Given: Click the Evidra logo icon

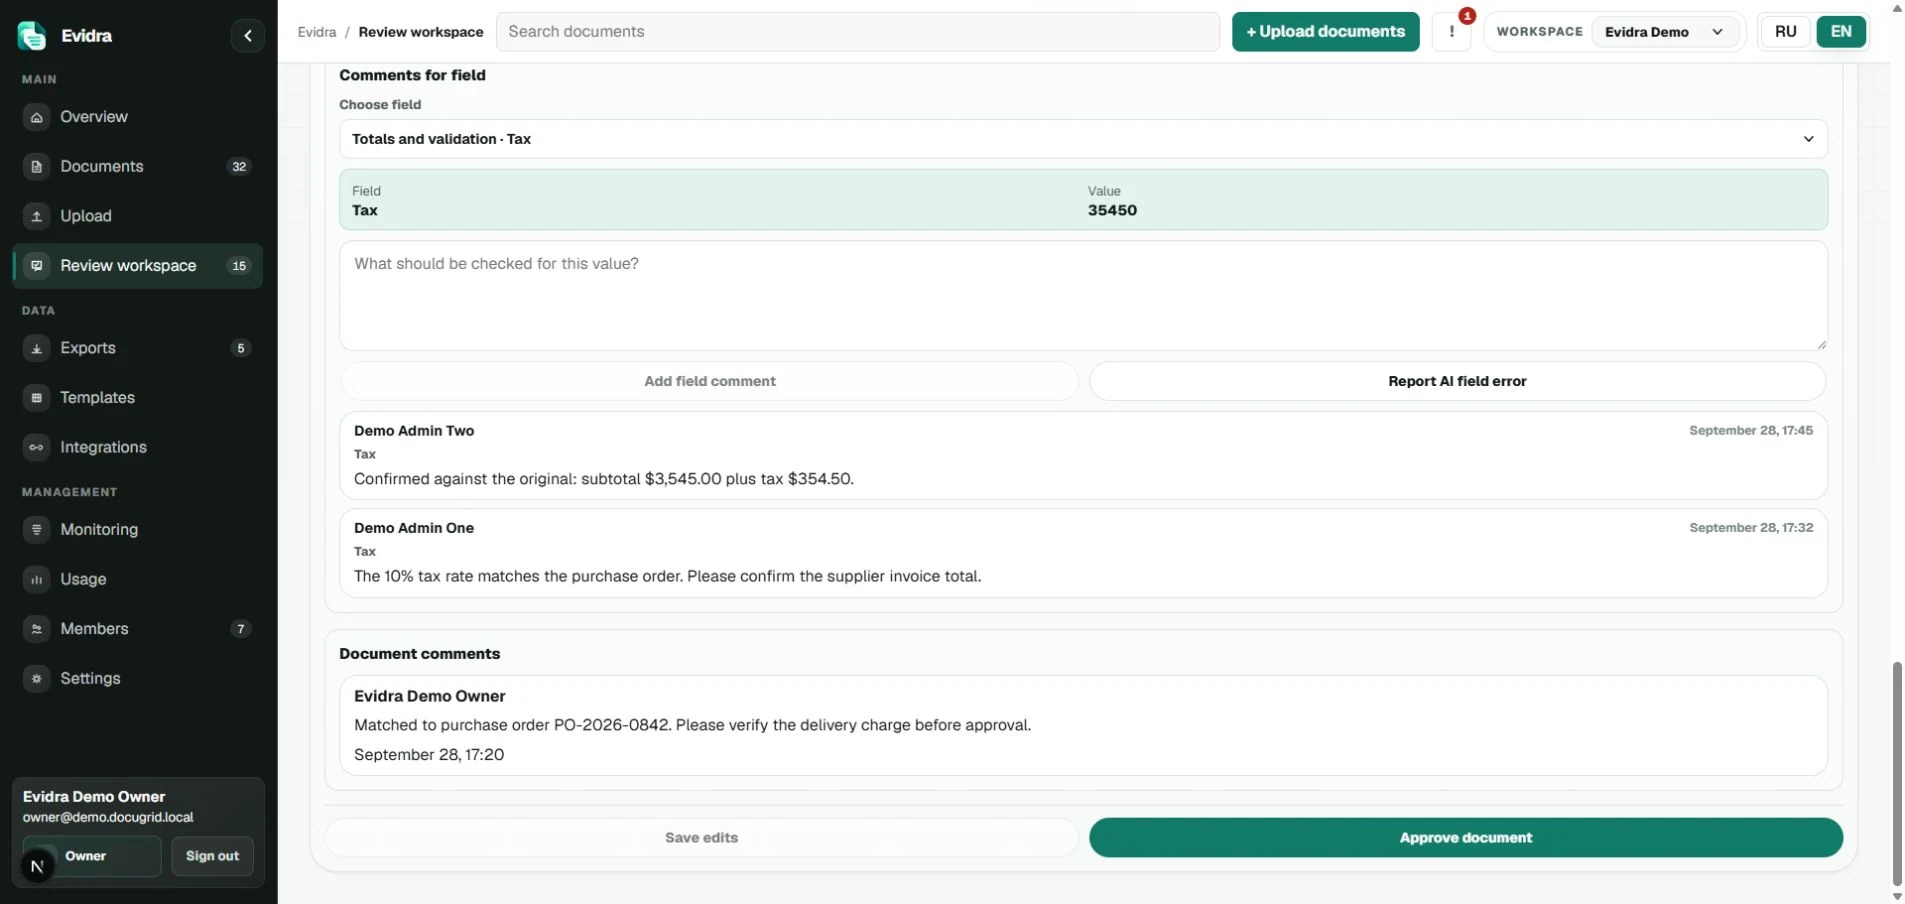Looking at the screenshot, I should pos(32,36).
